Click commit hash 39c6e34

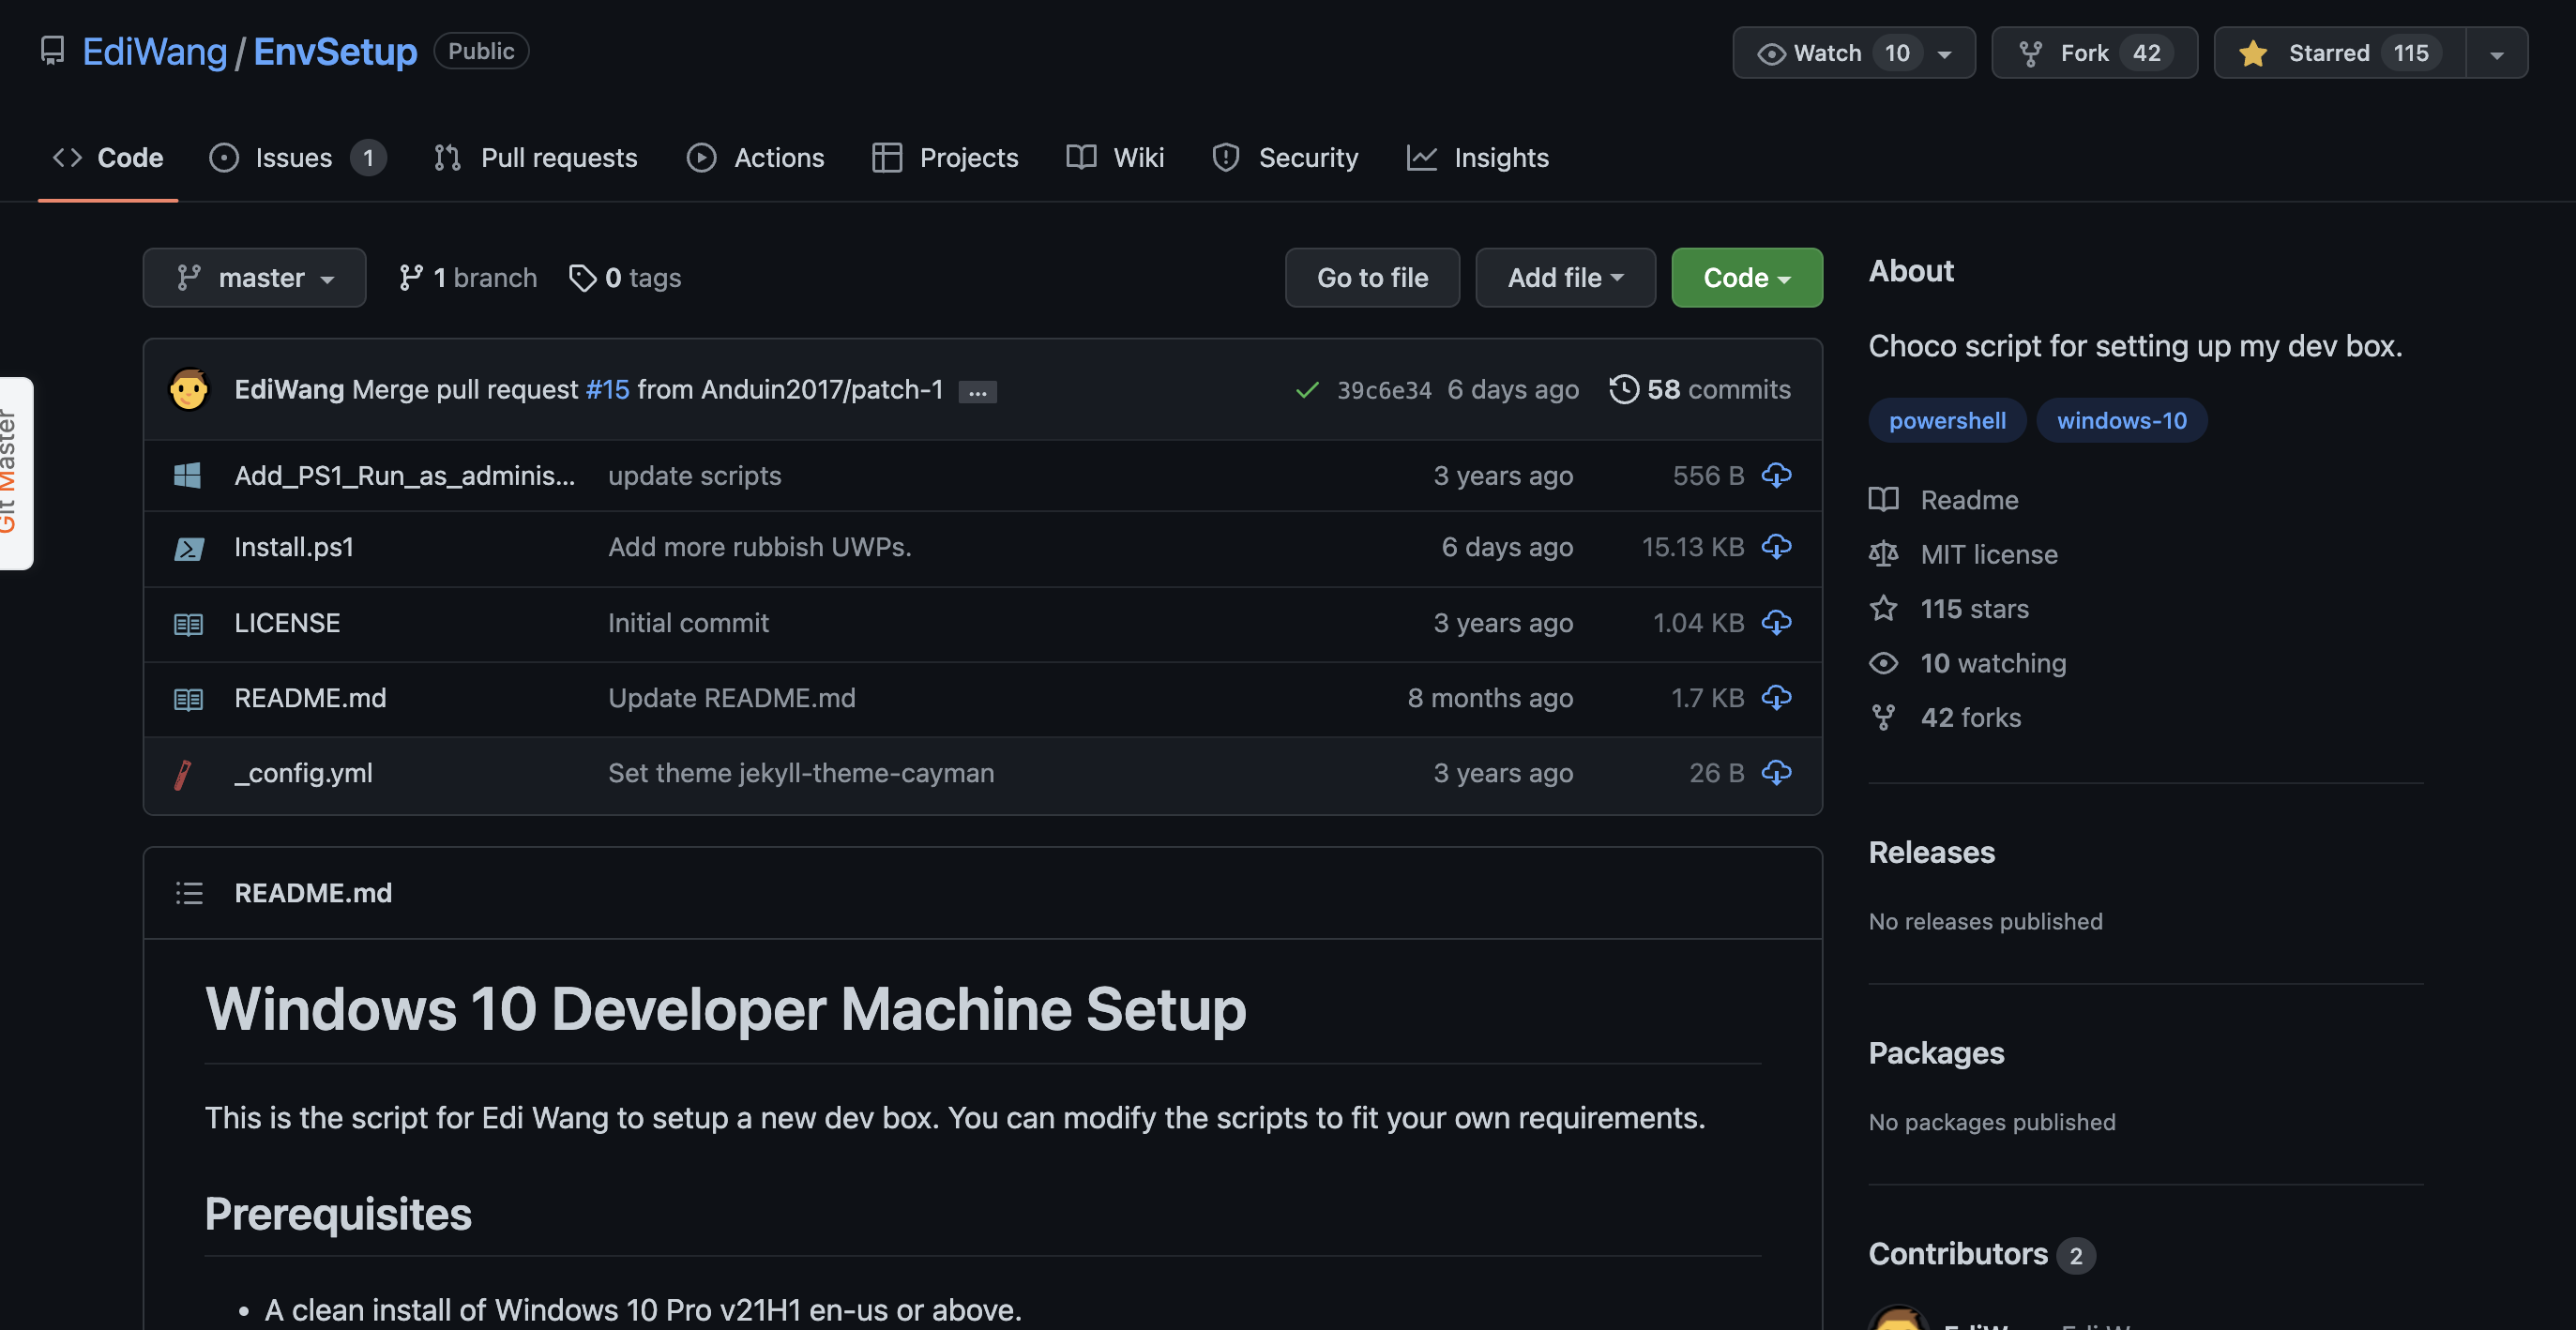1384,390
